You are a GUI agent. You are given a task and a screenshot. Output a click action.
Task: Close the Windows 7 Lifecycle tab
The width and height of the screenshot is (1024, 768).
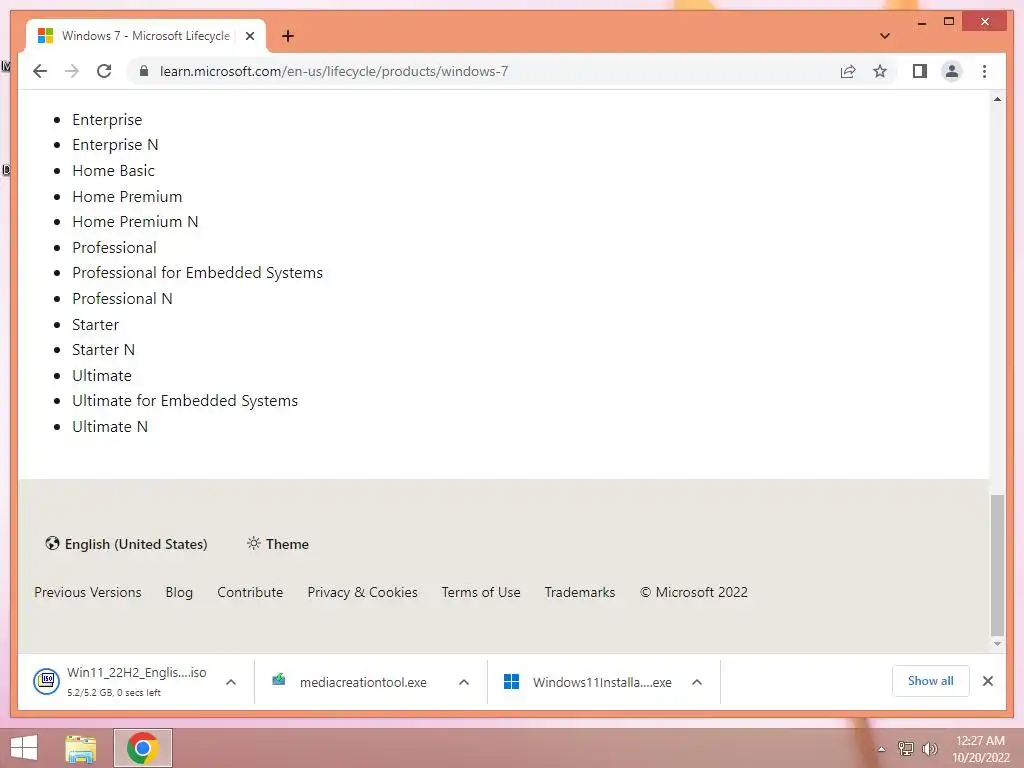click(249, 36)
